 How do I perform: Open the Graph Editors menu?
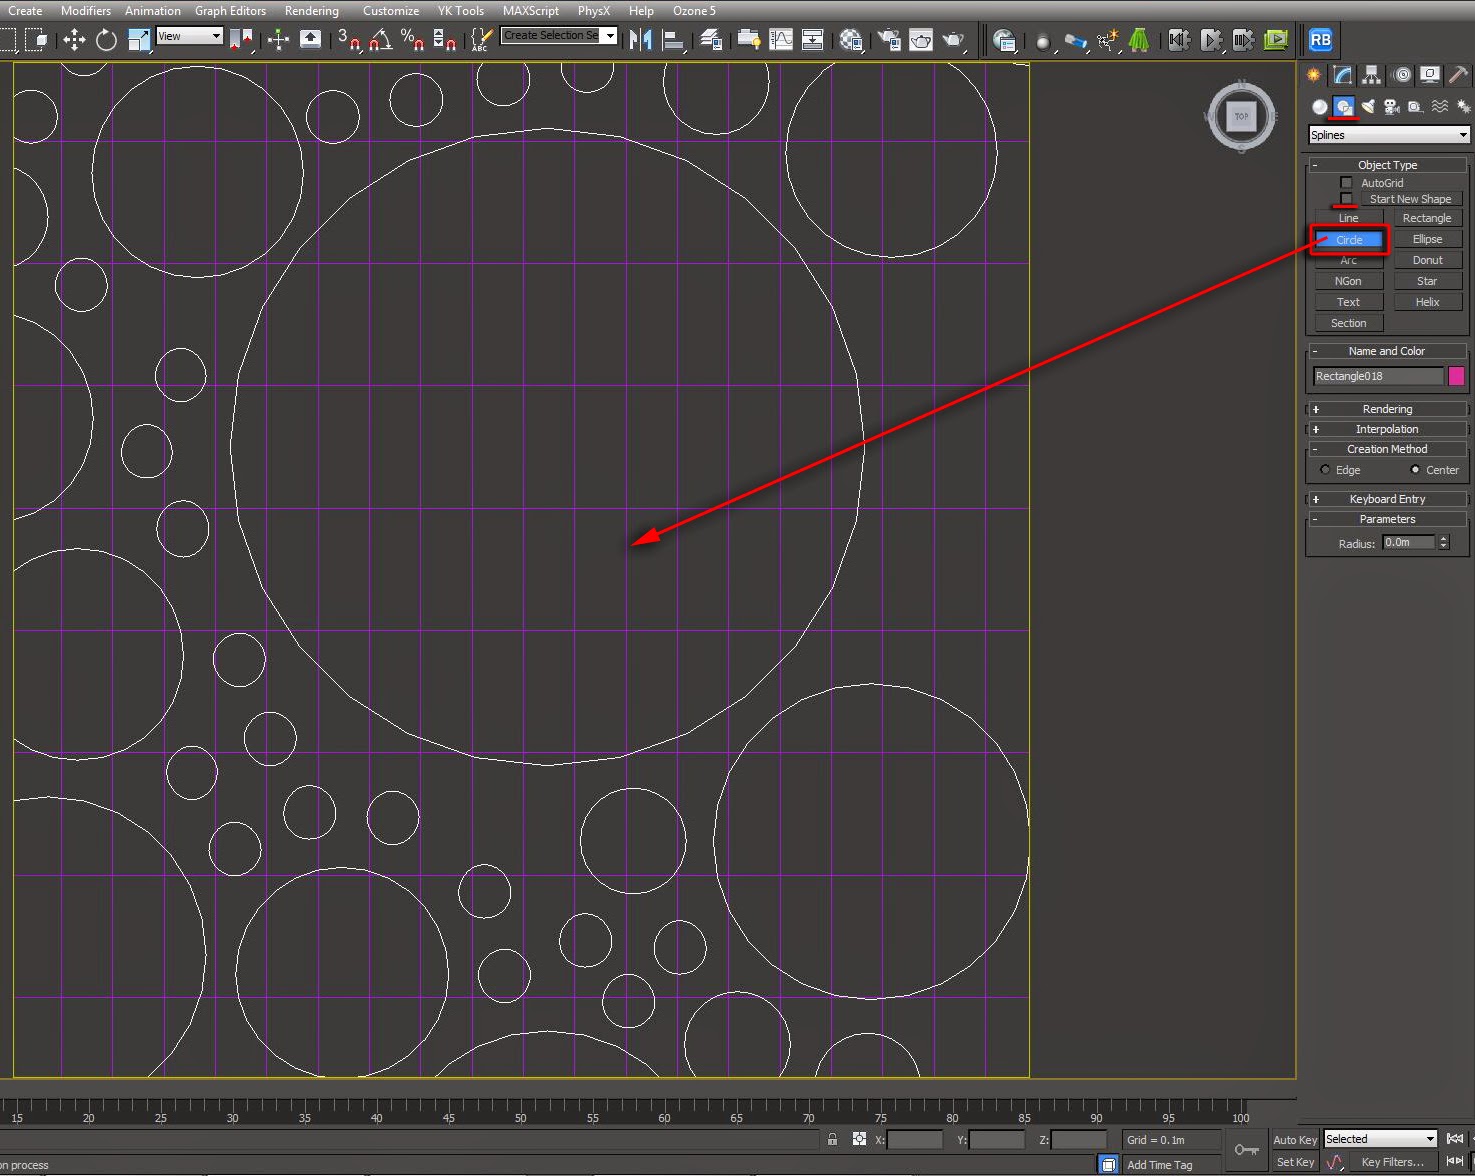(230, 11)
